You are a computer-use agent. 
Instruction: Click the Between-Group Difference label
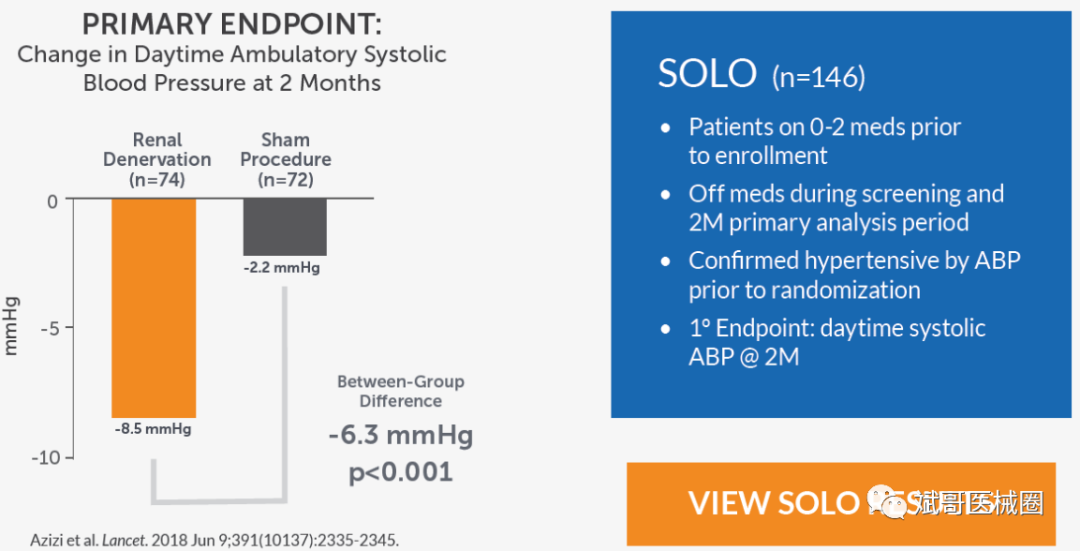[401, 391]
